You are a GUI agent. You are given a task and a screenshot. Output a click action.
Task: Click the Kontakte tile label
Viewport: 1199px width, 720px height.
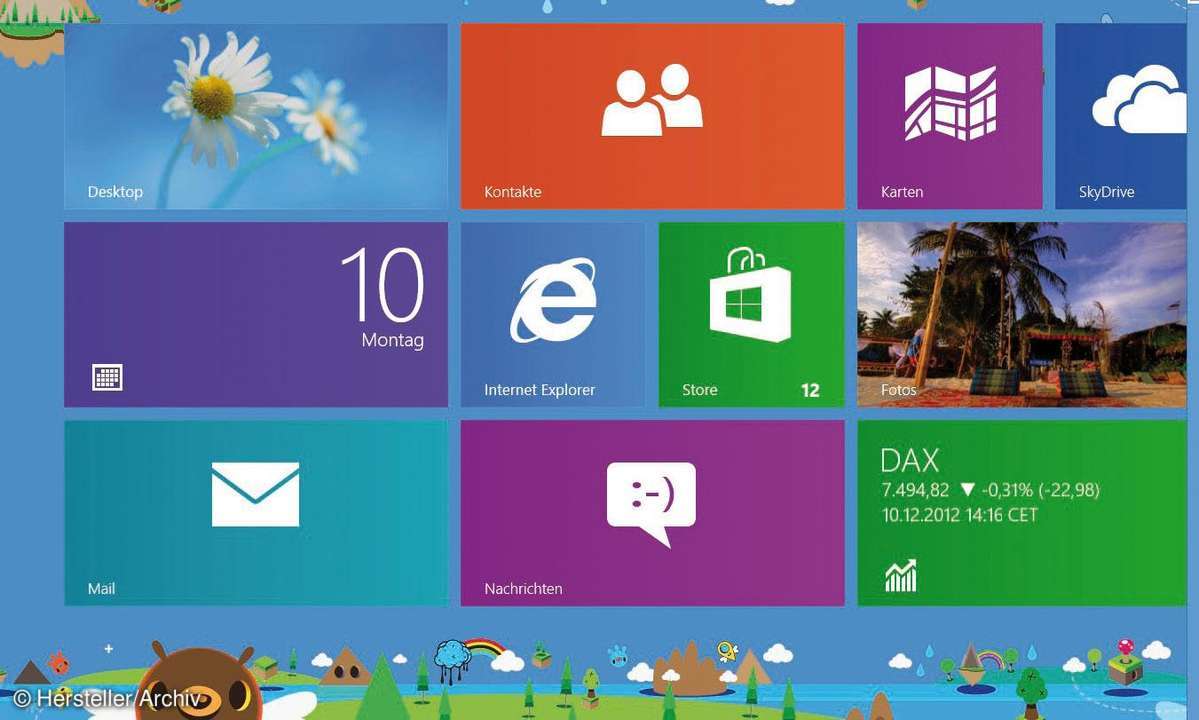click(x=512, y=192)
